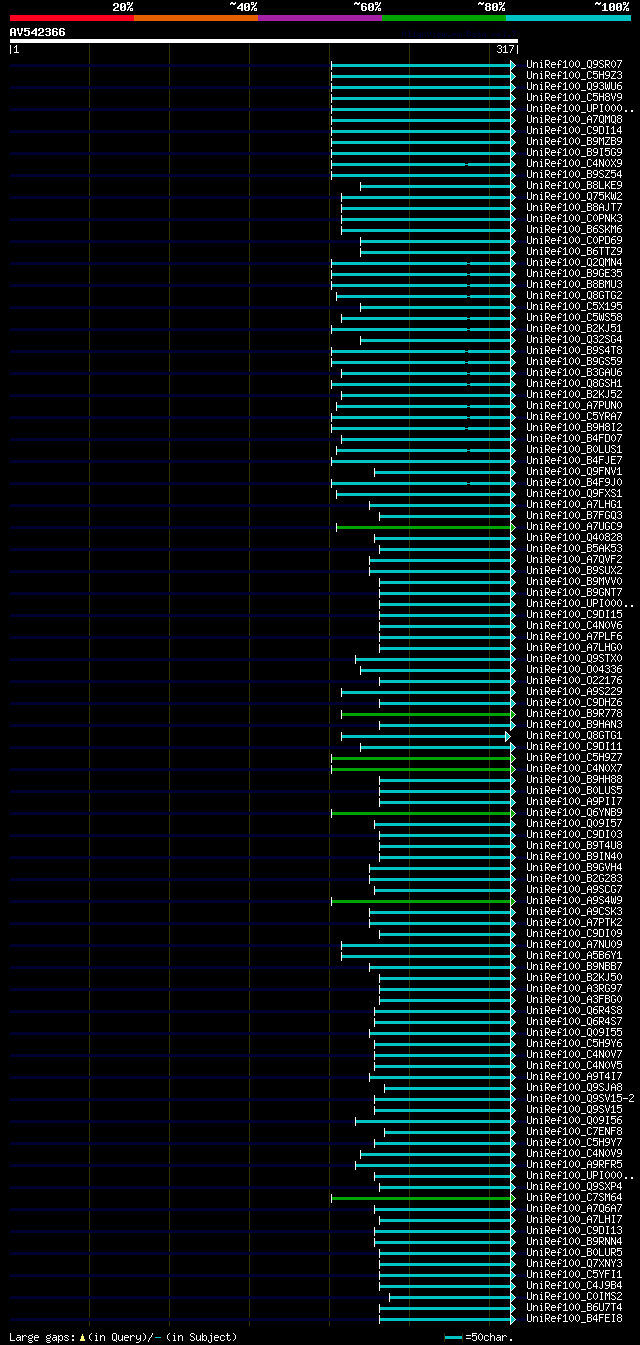The height and width of the screenshot is (1345, 640).
Task: Click the cyan ~100% identity legend bar
Action: coord(567,18)
